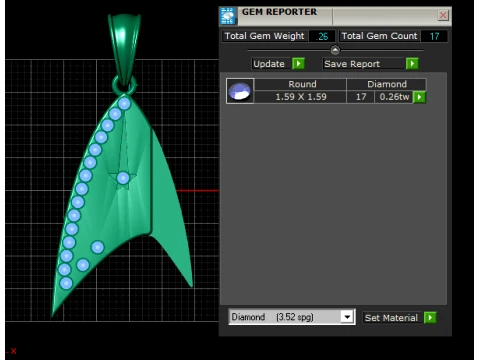Click the Round shape cell

point(300,84)
